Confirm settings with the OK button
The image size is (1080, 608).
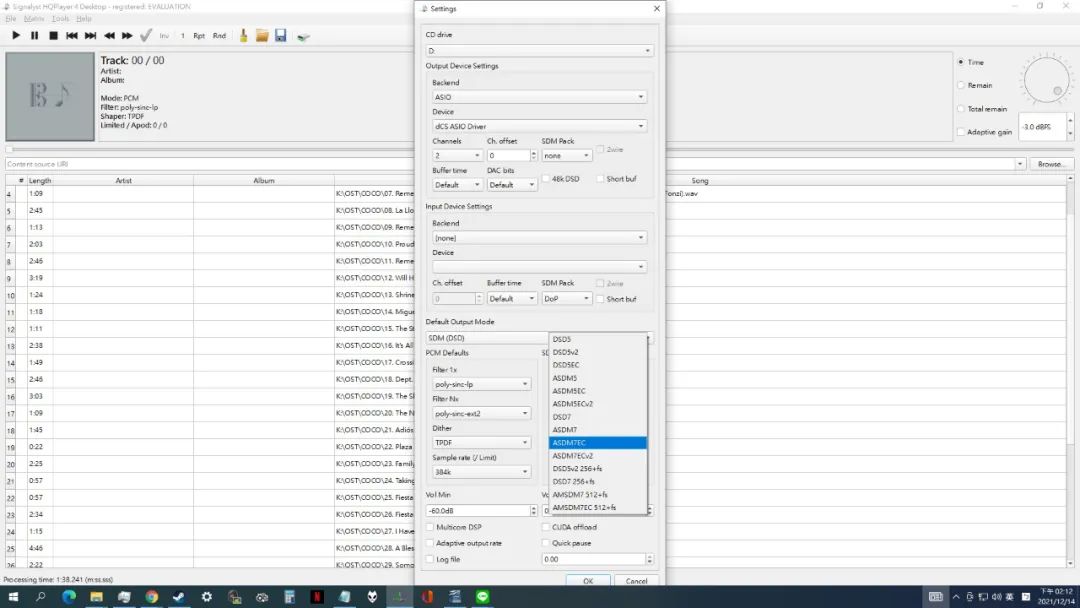(588, 581)
